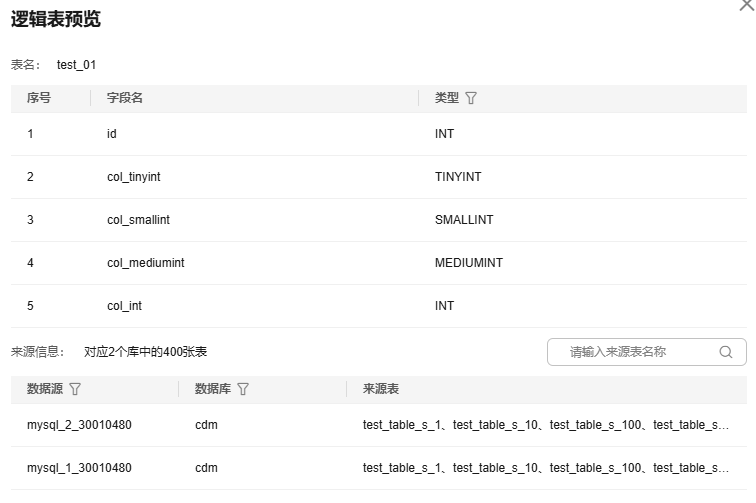This screenshot has height=503, width=756.
Task: Click the MEDIUMINT type cell
Action: tap(469, 263)
